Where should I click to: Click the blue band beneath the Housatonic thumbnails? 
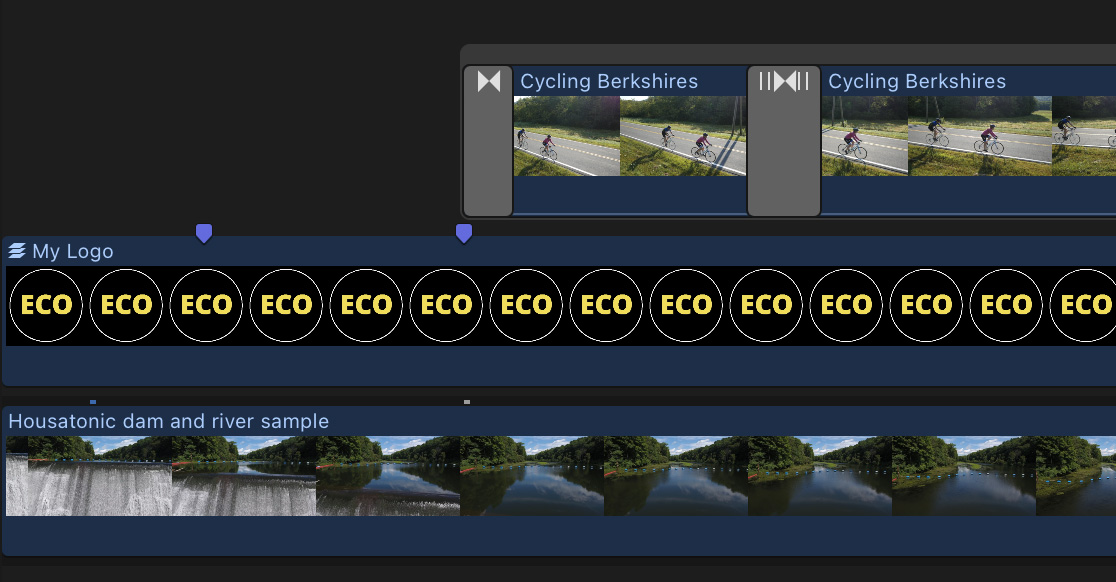559,535
